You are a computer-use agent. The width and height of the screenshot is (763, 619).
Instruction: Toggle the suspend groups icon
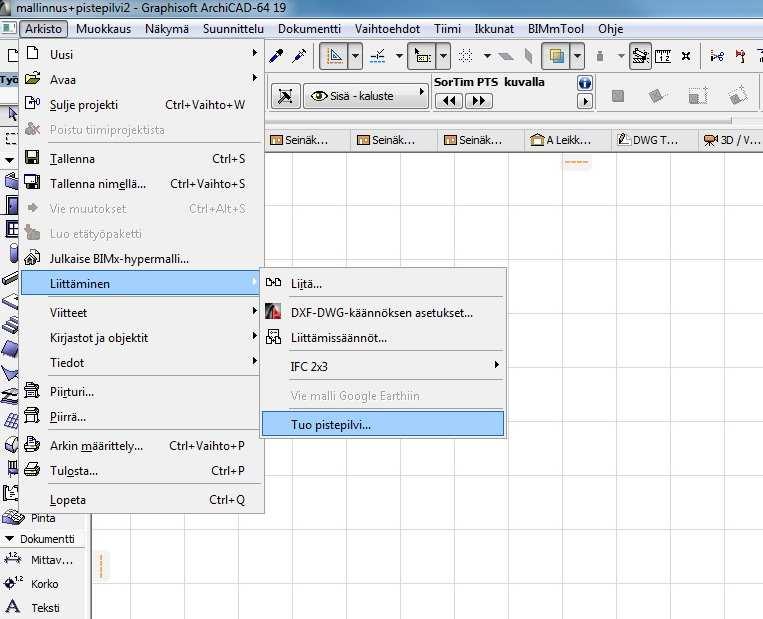pyautogui.click(x=640, y=56)
